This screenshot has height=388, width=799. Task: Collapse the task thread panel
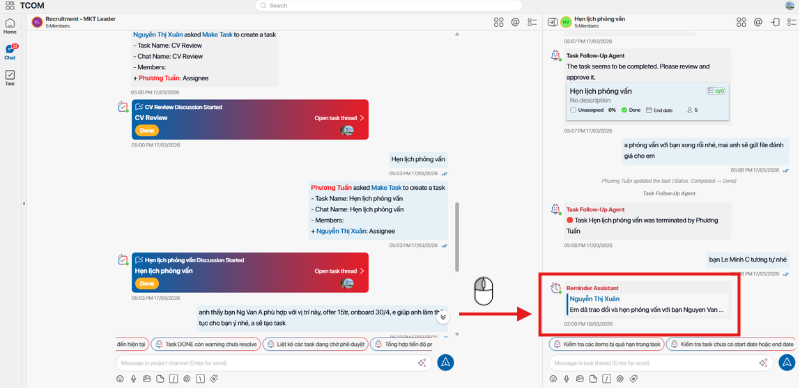pyautogui.click(x=552, y=22)
